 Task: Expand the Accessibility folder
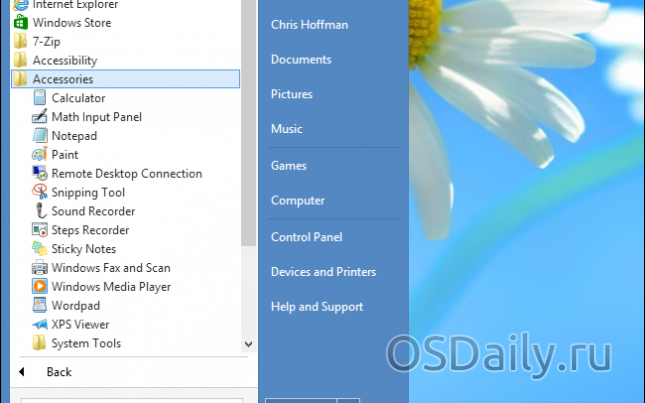tap(64, 60)
